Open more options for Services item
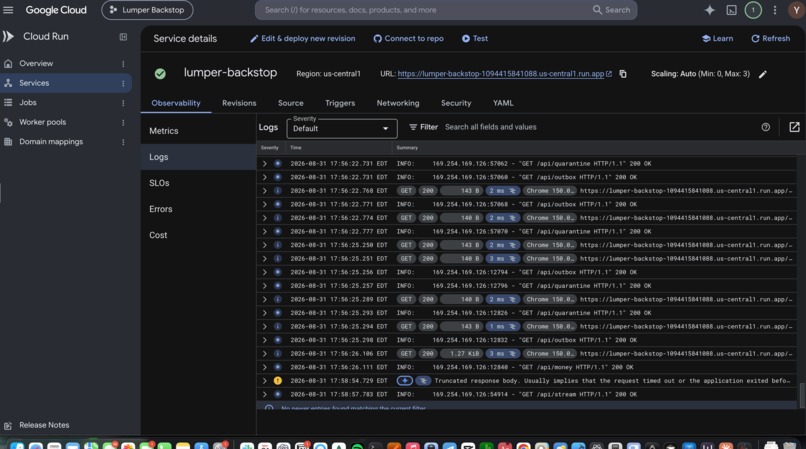This screenshot has height=449, width=806. (x=123, y=83)
